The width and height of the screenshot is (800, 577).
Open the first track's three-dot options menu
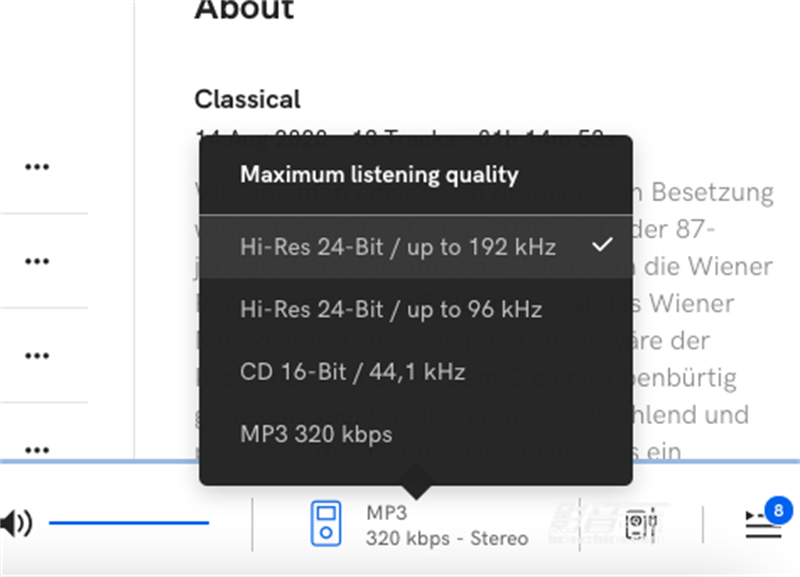click(x=37, y=166)
